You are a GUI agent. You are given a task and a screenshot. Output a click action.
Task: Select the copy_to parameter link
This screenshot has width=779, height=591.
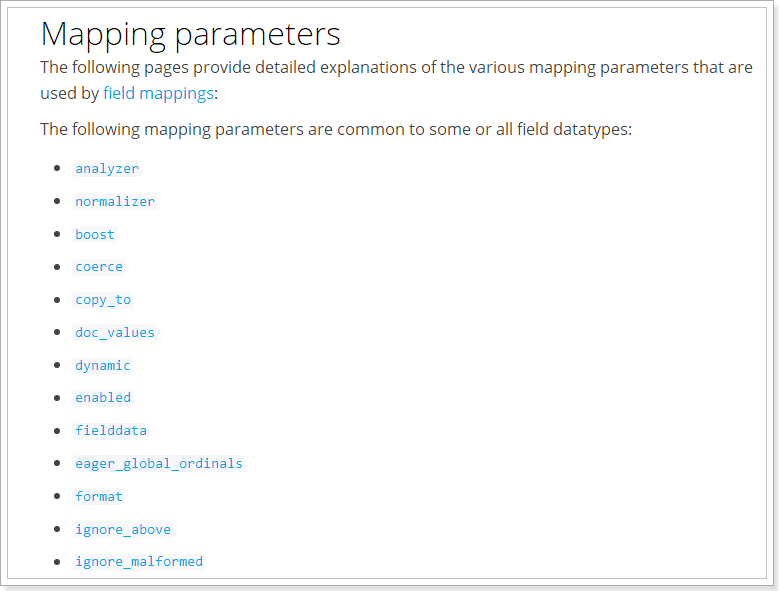click(103, 300)
